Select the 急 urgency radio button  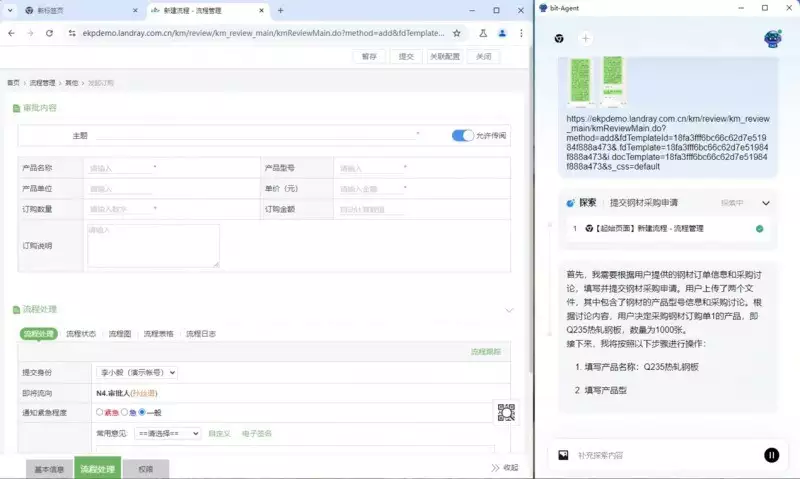(x=125, y=412)
